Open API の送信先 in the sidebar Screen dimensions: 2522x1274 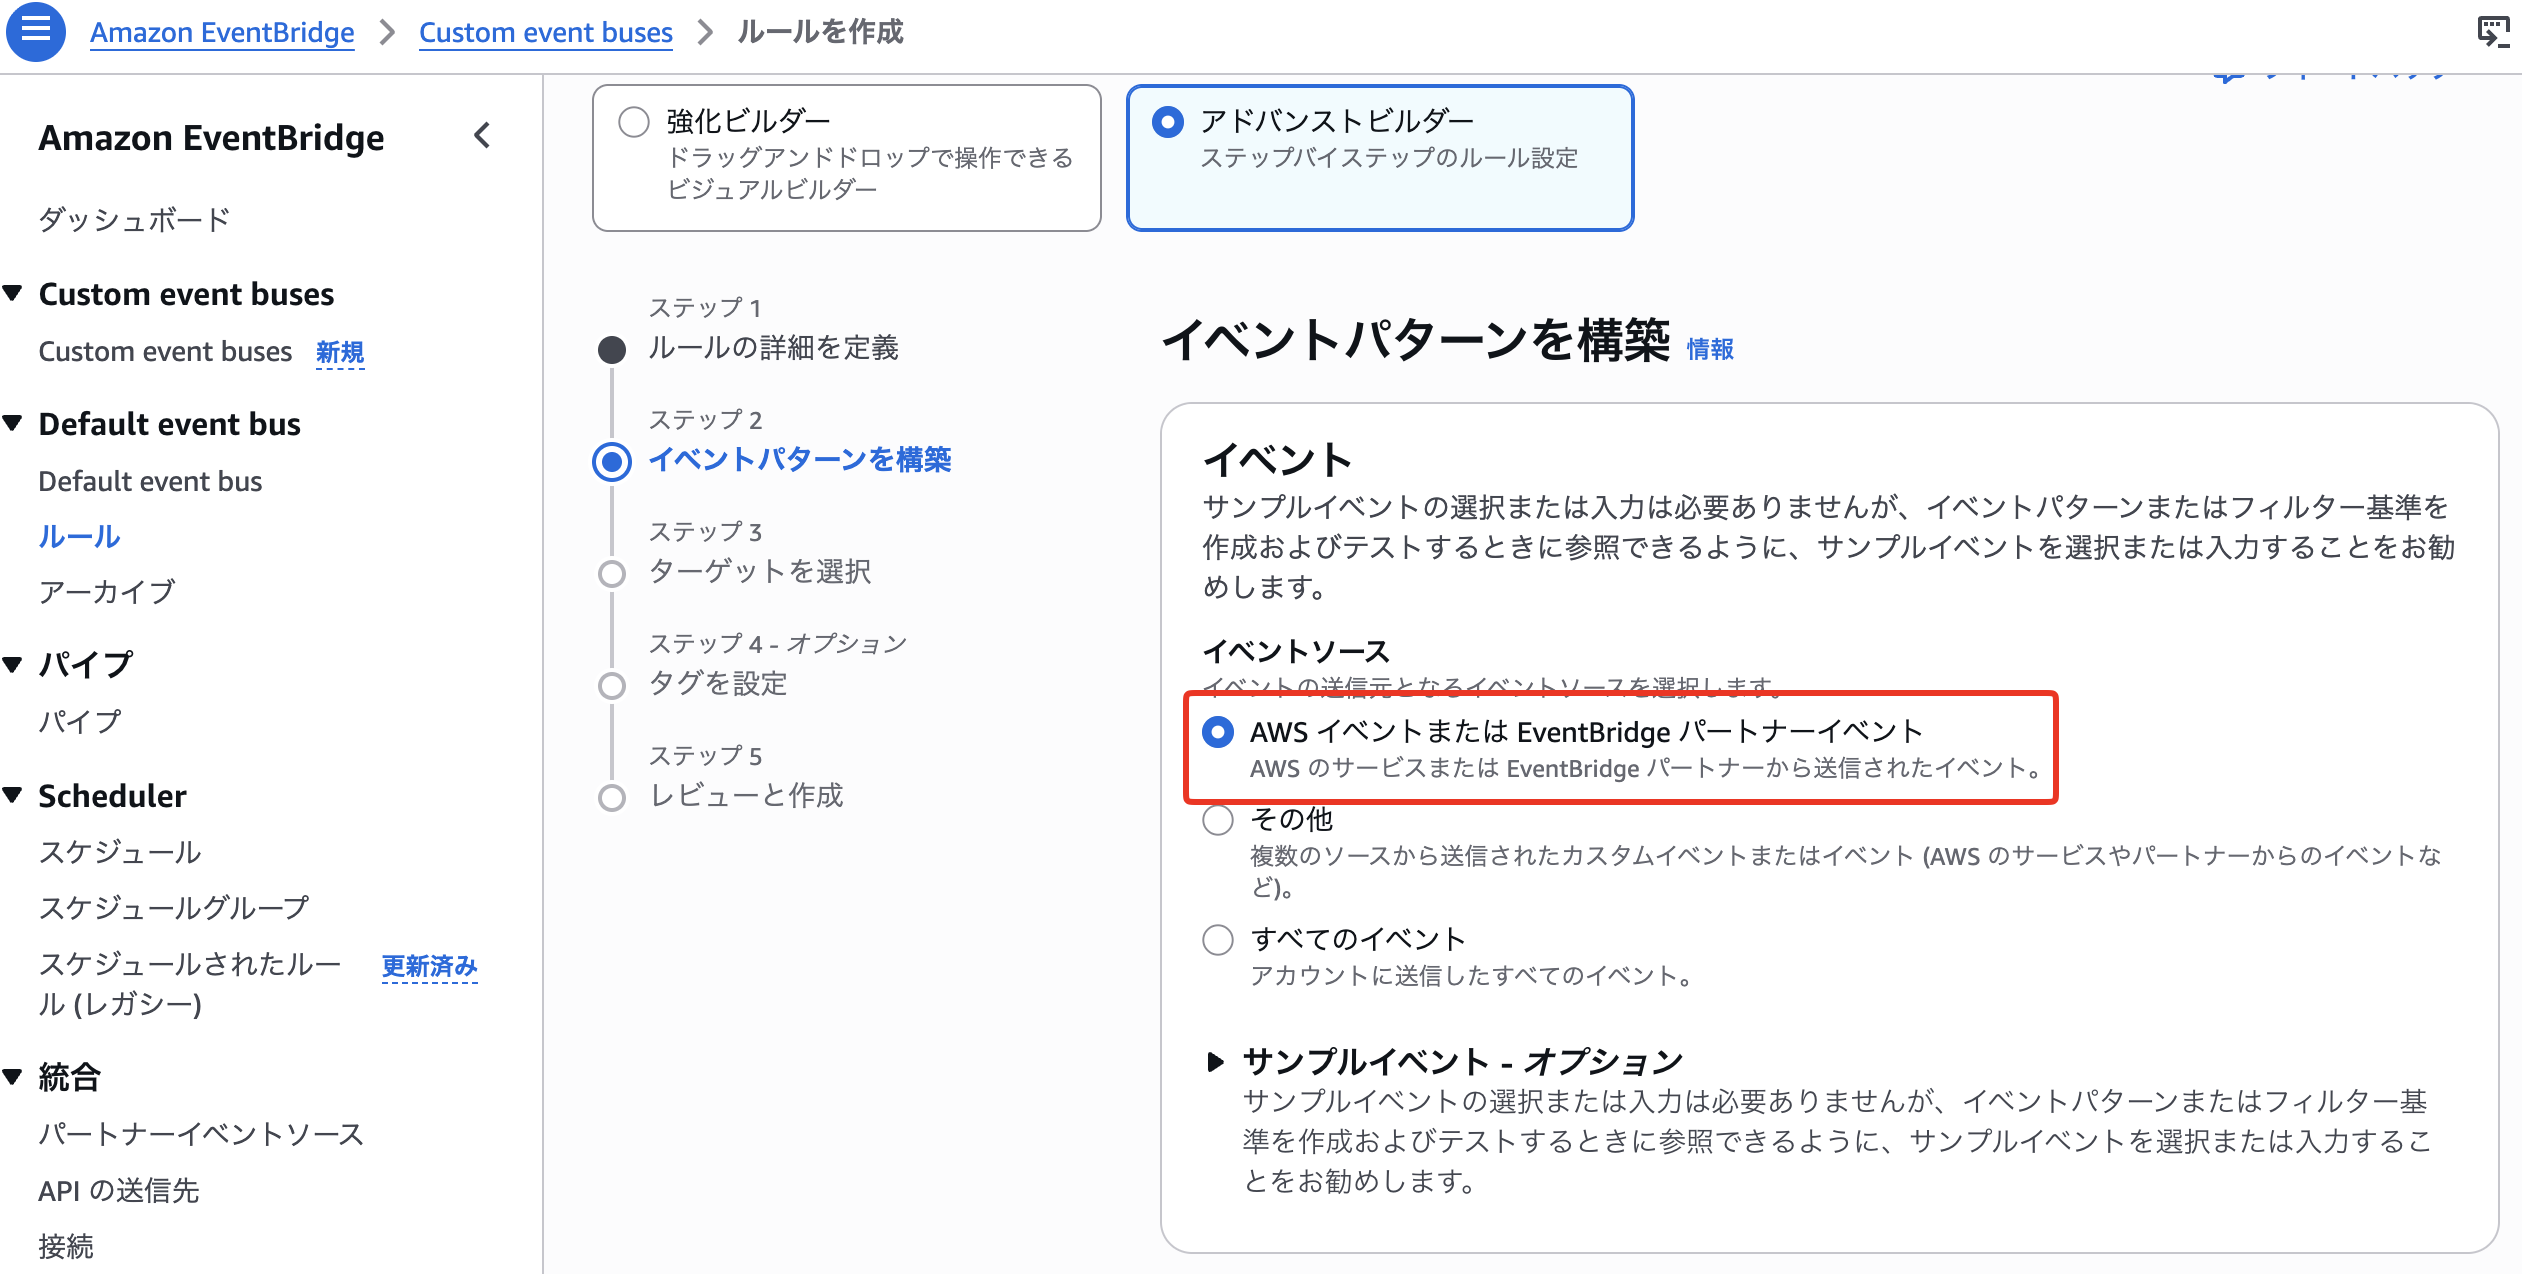pyautogui.click(x=119, y=1190)
